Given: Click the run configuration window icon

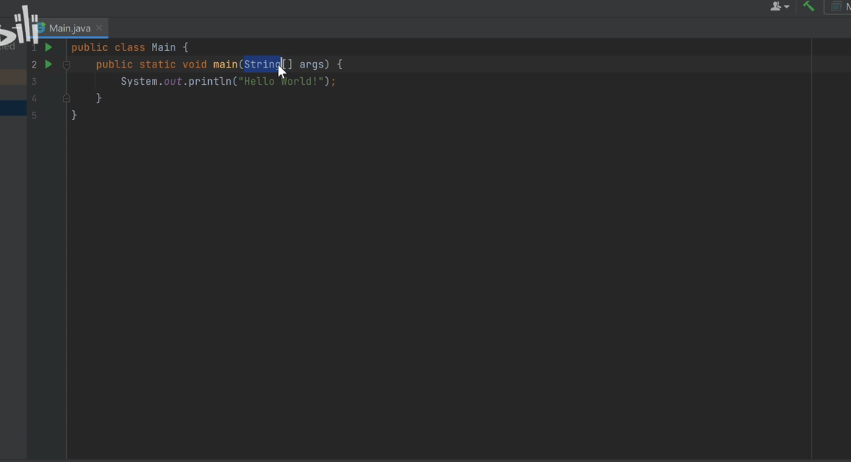Looking at the screenshot, I should point(836,7).
